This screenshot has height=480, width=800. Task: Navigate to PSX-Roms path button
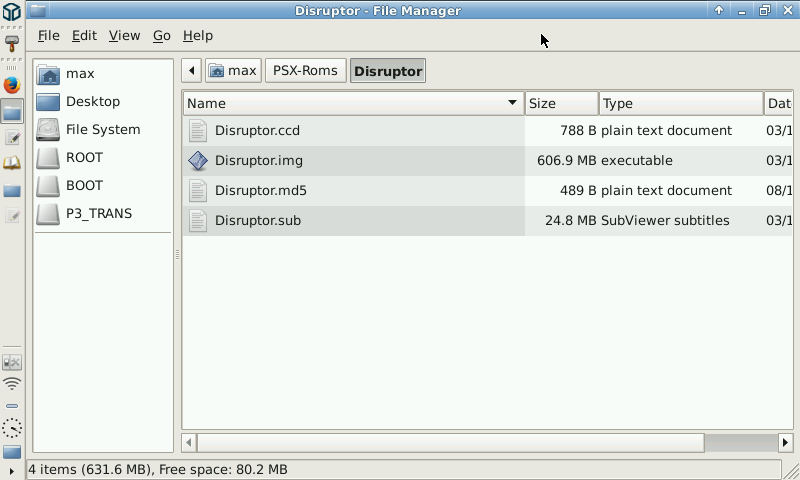[x=305, y=70]
